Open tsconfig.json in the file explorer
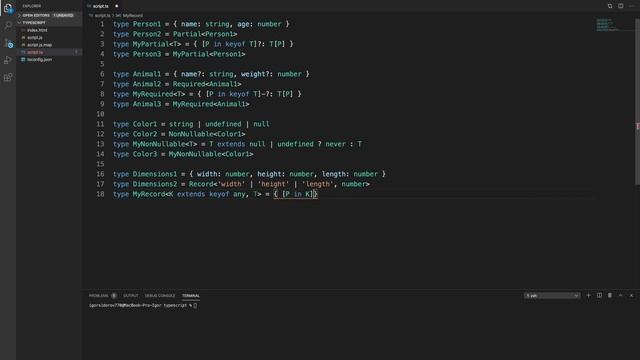640x360 pixels. 39,60
